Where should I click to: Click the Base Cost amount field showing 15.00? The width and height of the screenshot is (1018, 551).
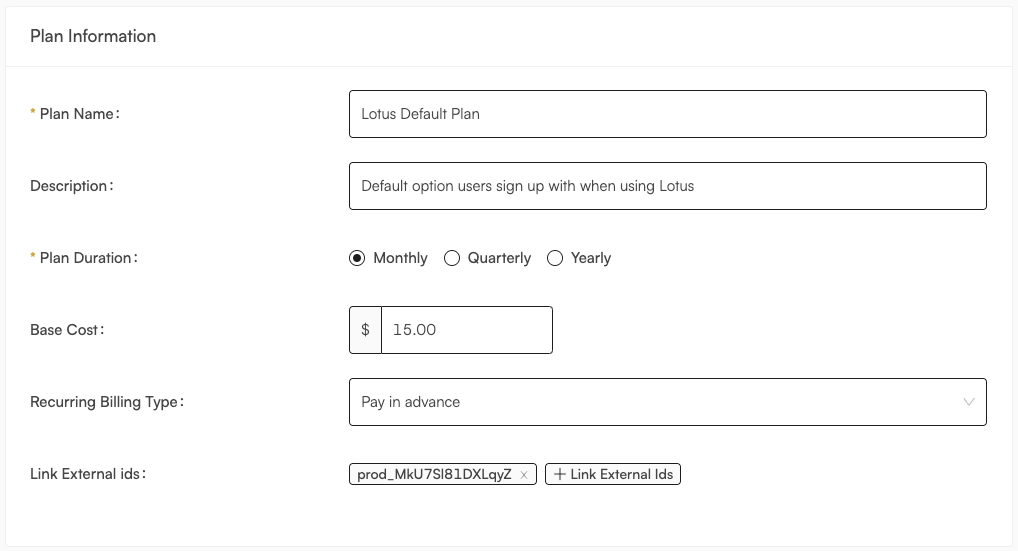pos(467,330)
